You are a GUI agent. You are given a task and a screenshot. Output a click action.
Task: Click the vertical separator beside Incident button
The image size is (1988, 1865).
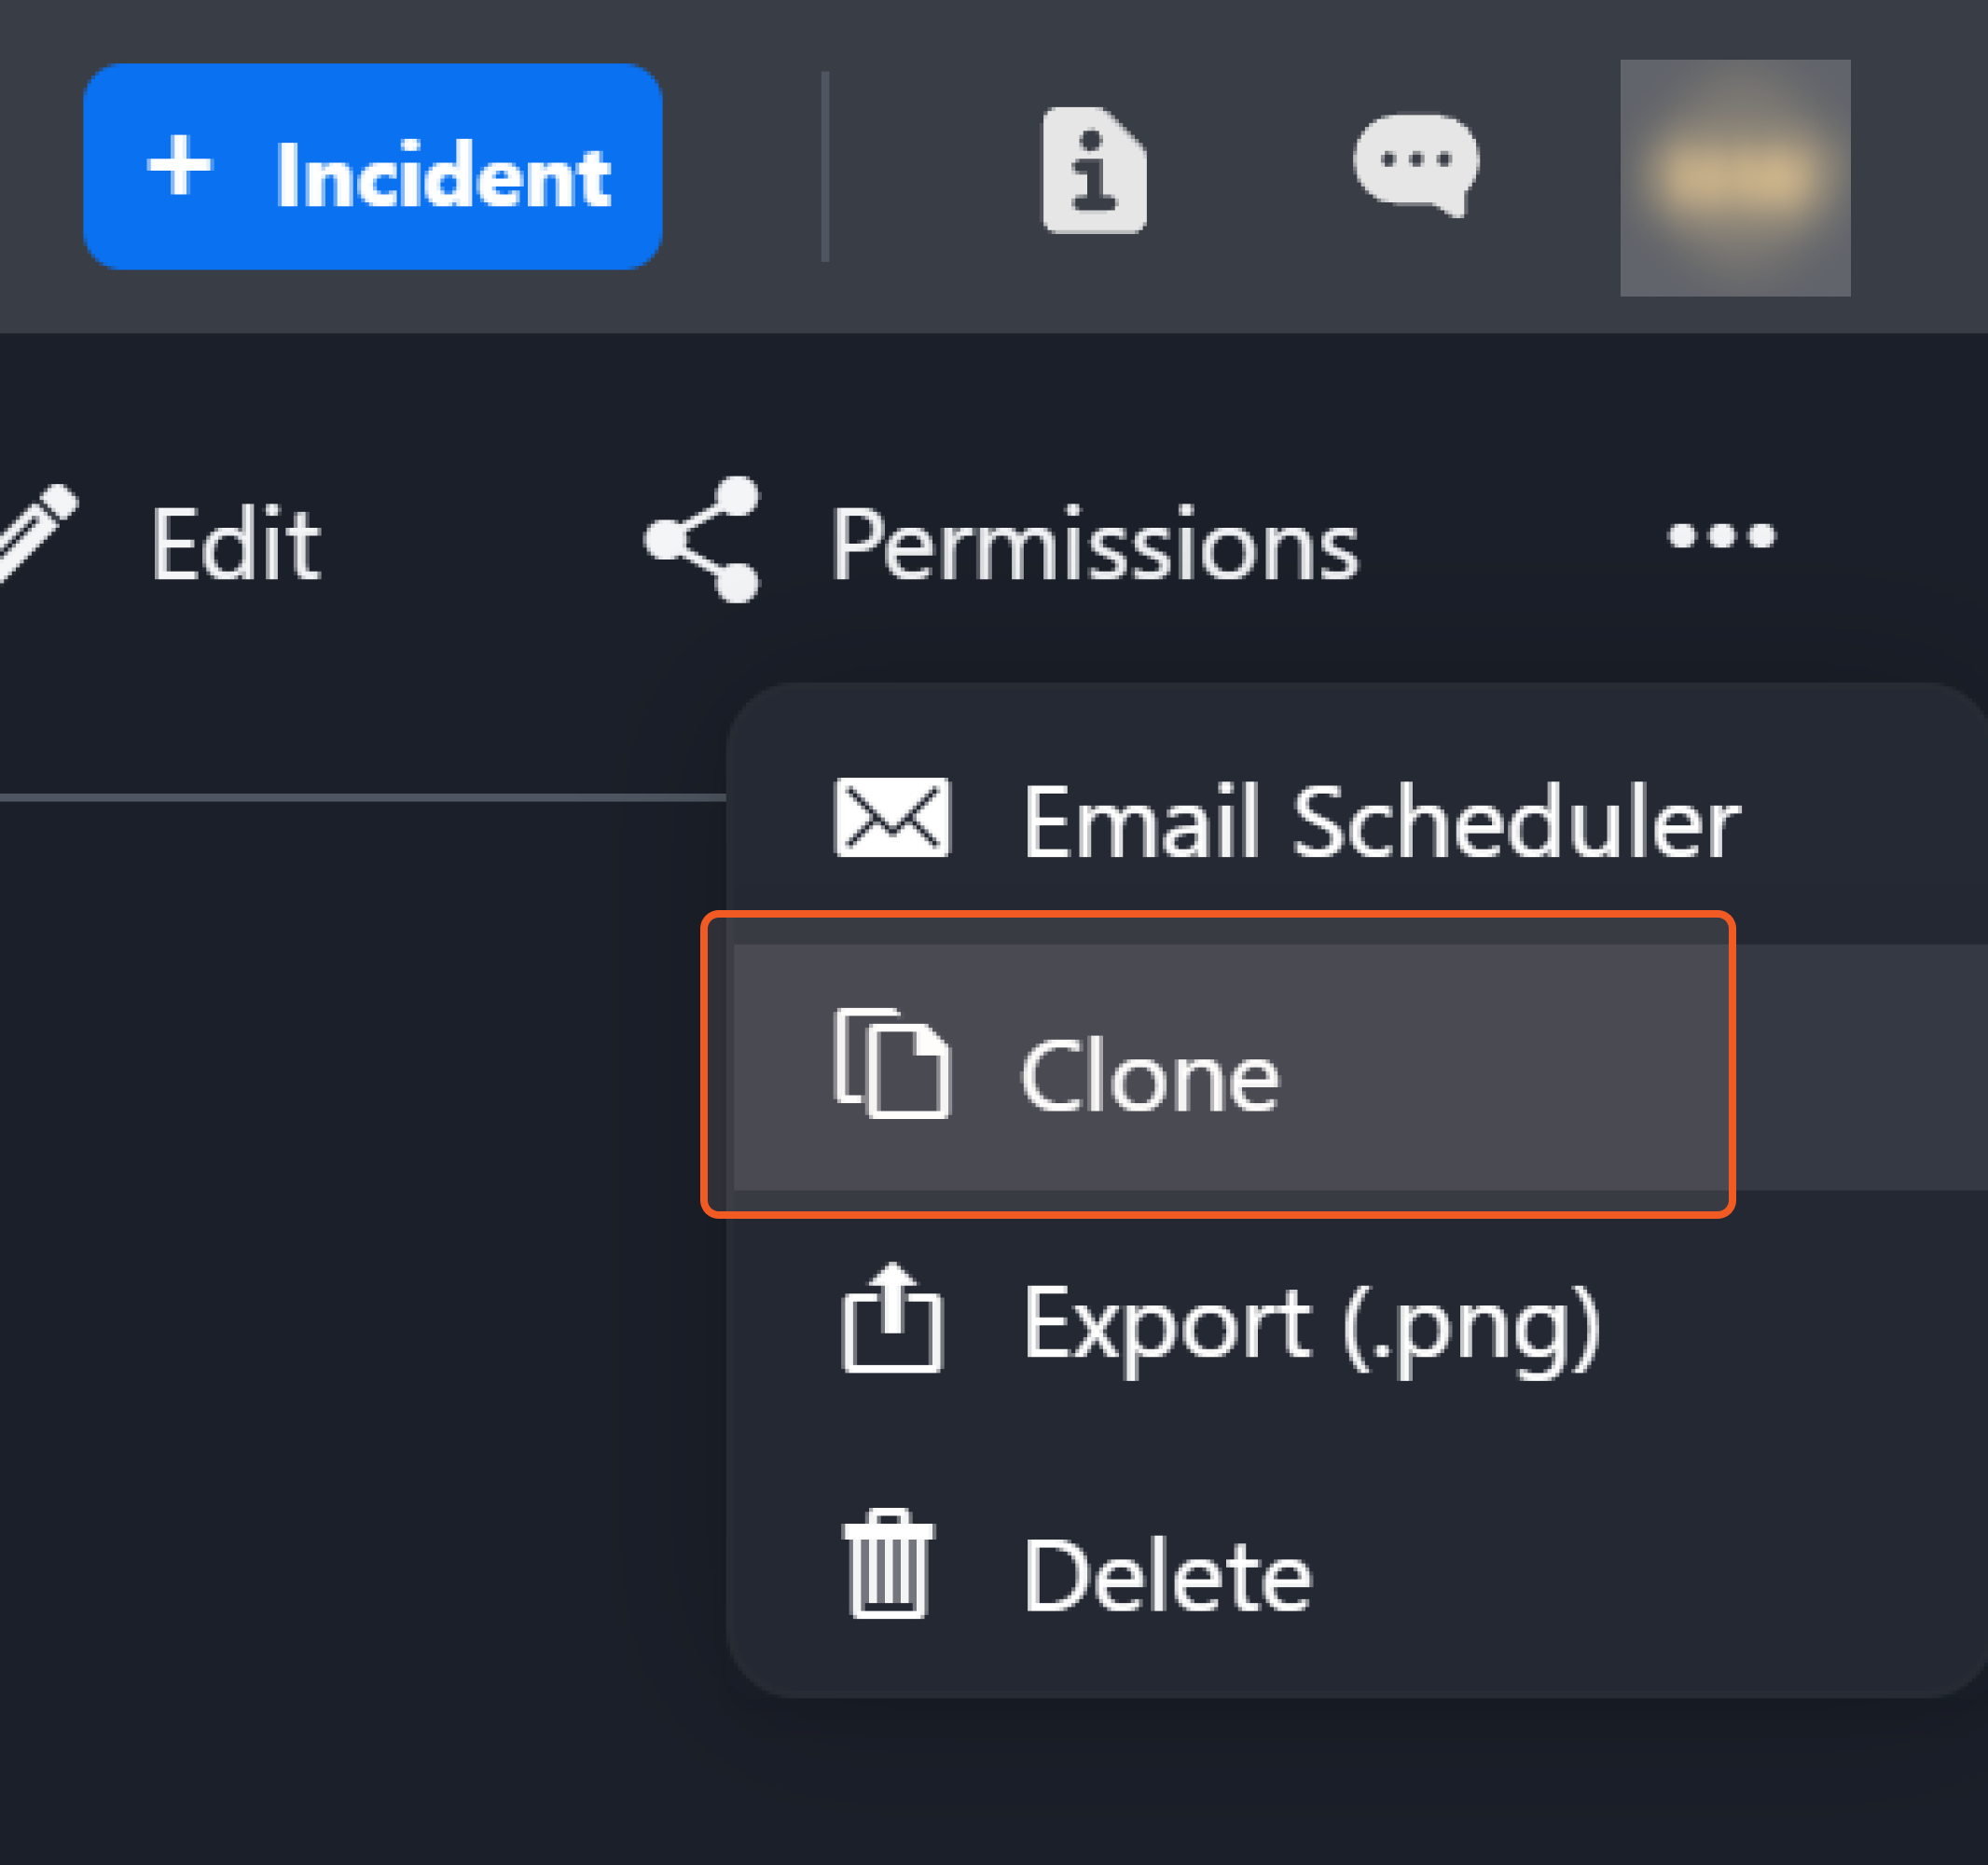[825, 166]
